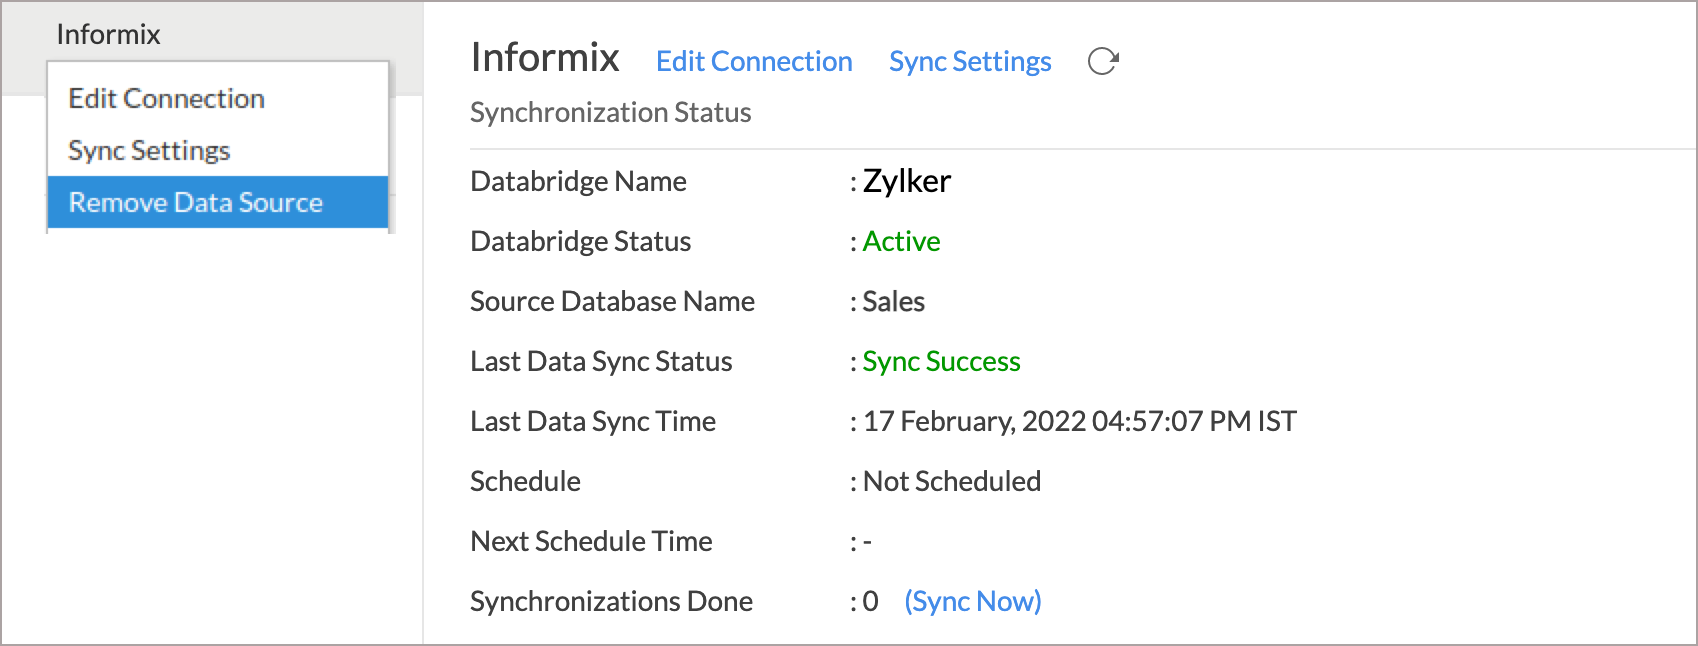Select the Sales database name value
This screenshot has height=646, width=1698.
coord(894,301)
